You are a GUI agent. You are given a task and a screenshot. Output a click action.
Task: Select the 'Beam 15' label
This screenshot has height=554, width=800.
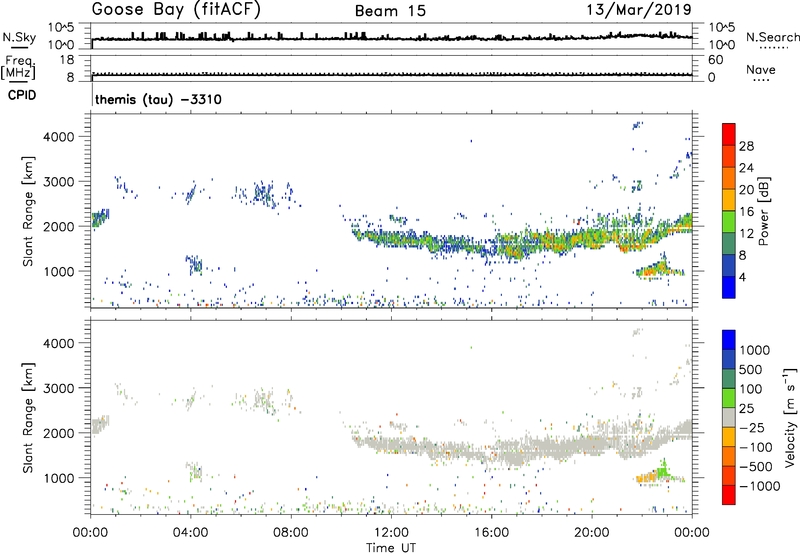tap(390, 11)
